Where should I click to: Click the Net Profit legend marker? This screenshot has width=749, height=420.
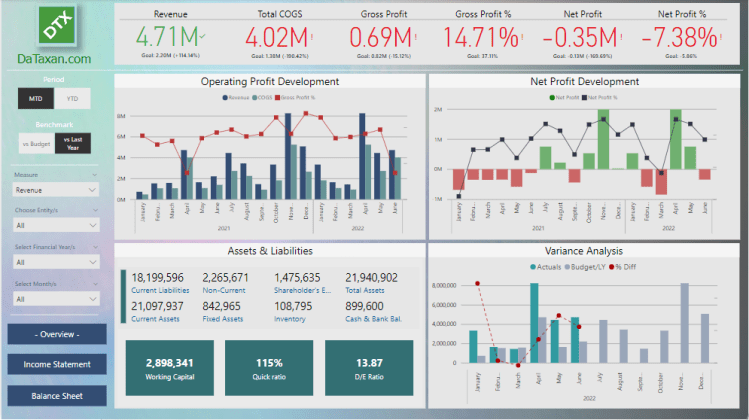pyautogui.click(x=549, y=98)
